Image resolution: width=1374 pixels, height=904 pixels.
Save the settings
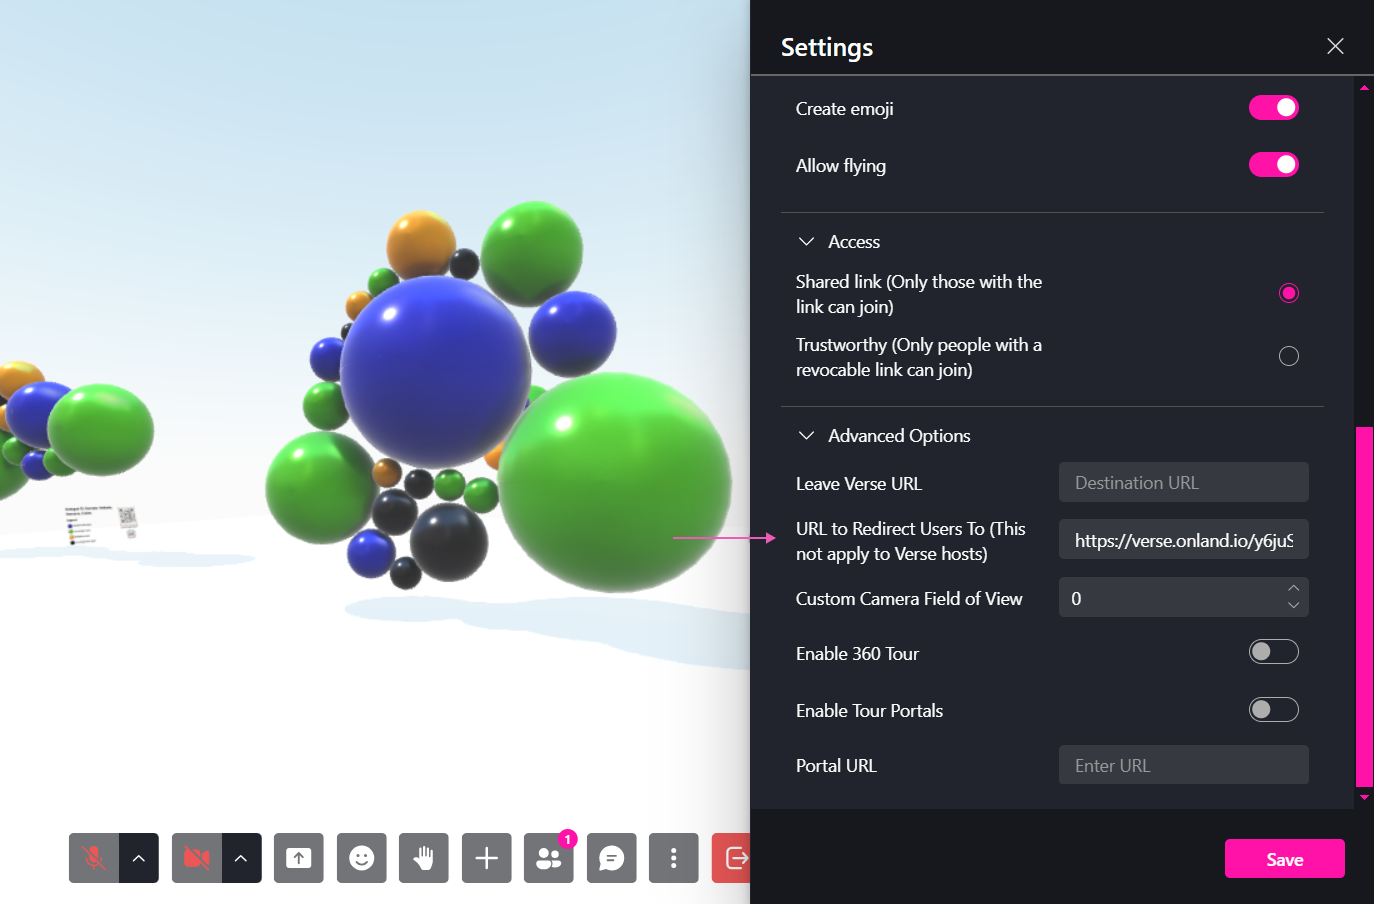1285,858
